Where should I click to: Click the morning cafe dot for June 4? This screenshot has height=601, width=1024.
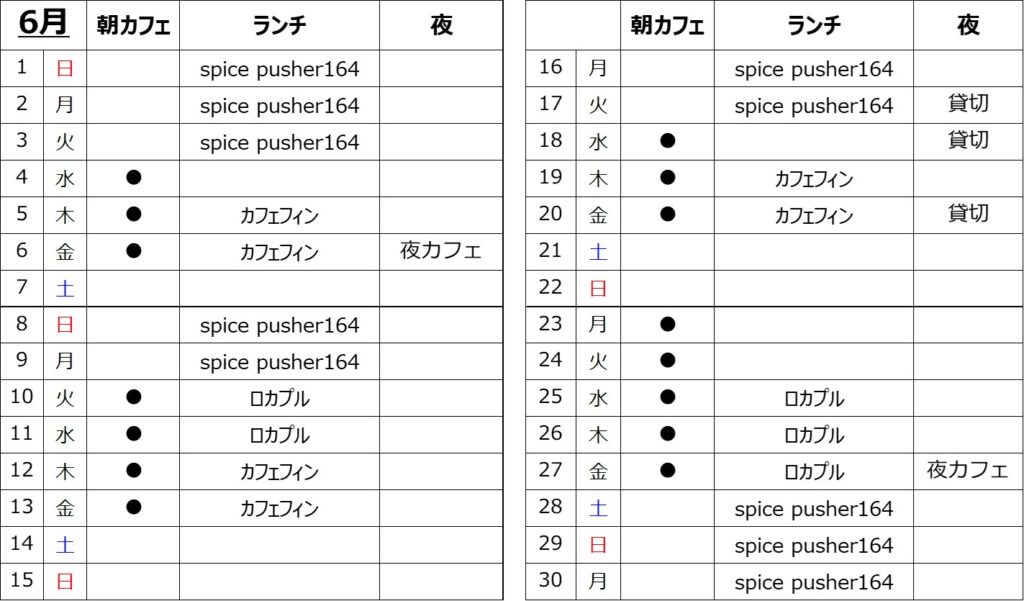[133, 178]
